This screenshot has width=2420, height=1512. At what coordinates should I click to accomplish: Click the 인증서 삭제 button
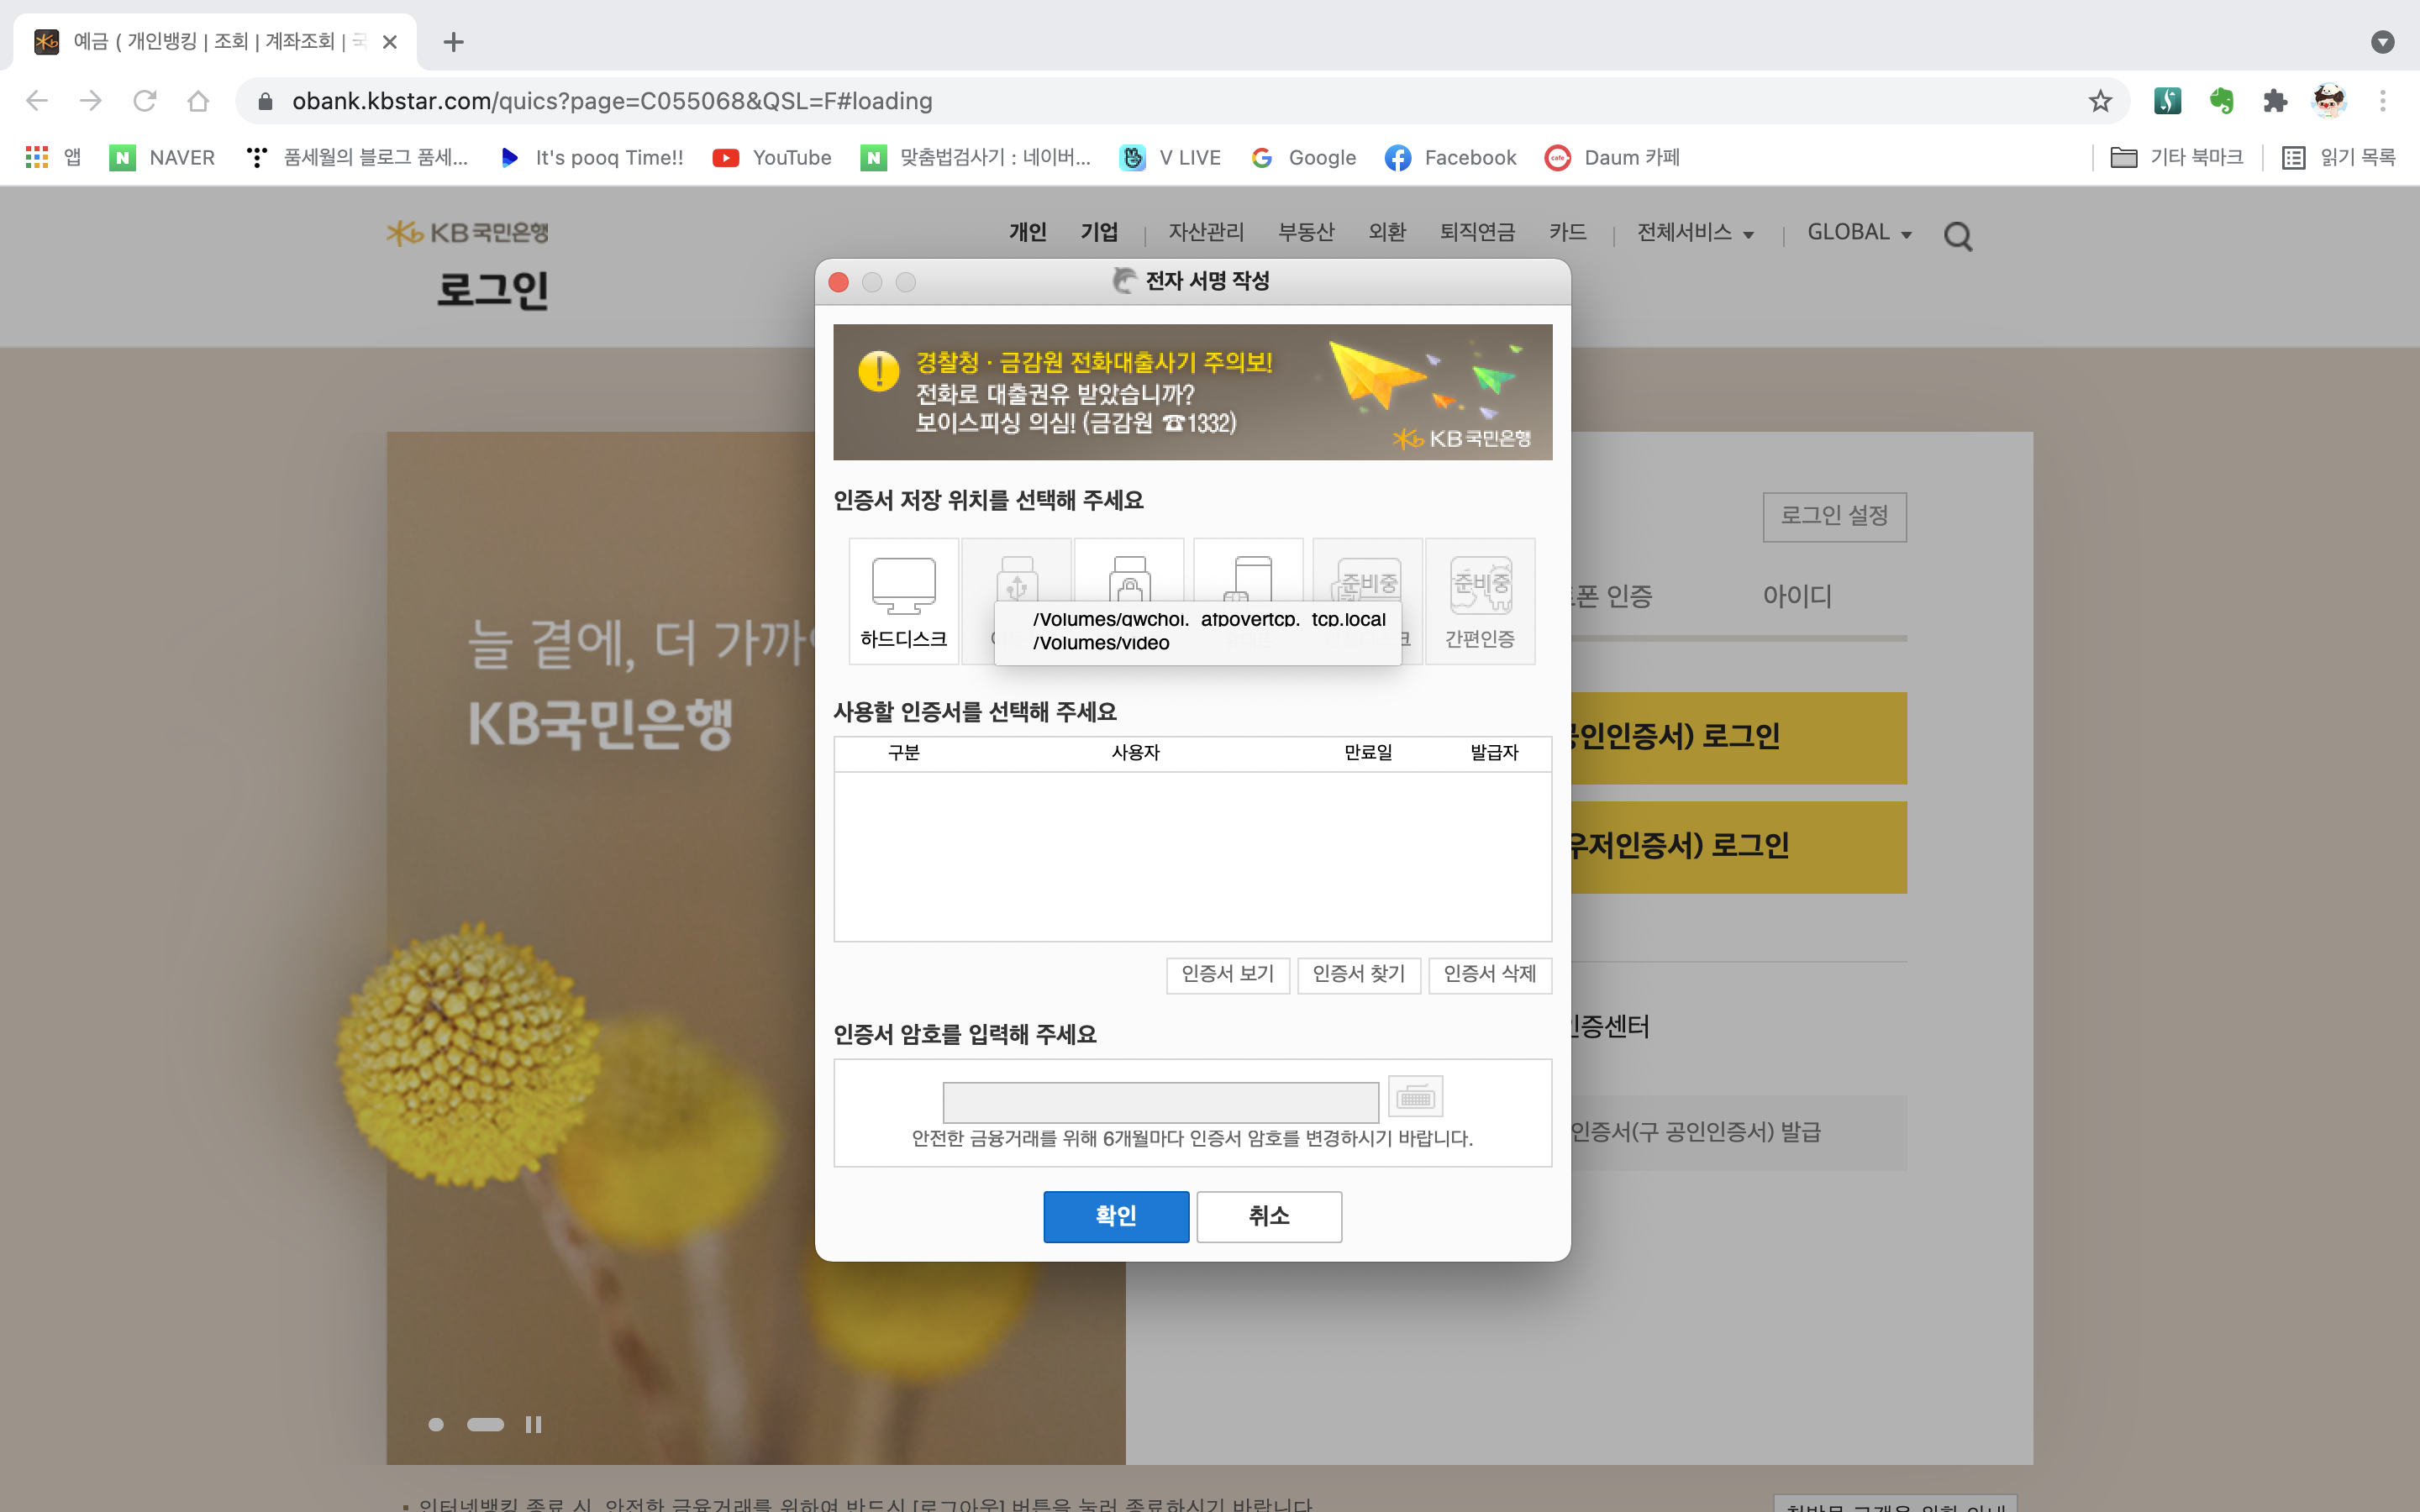1489,974
